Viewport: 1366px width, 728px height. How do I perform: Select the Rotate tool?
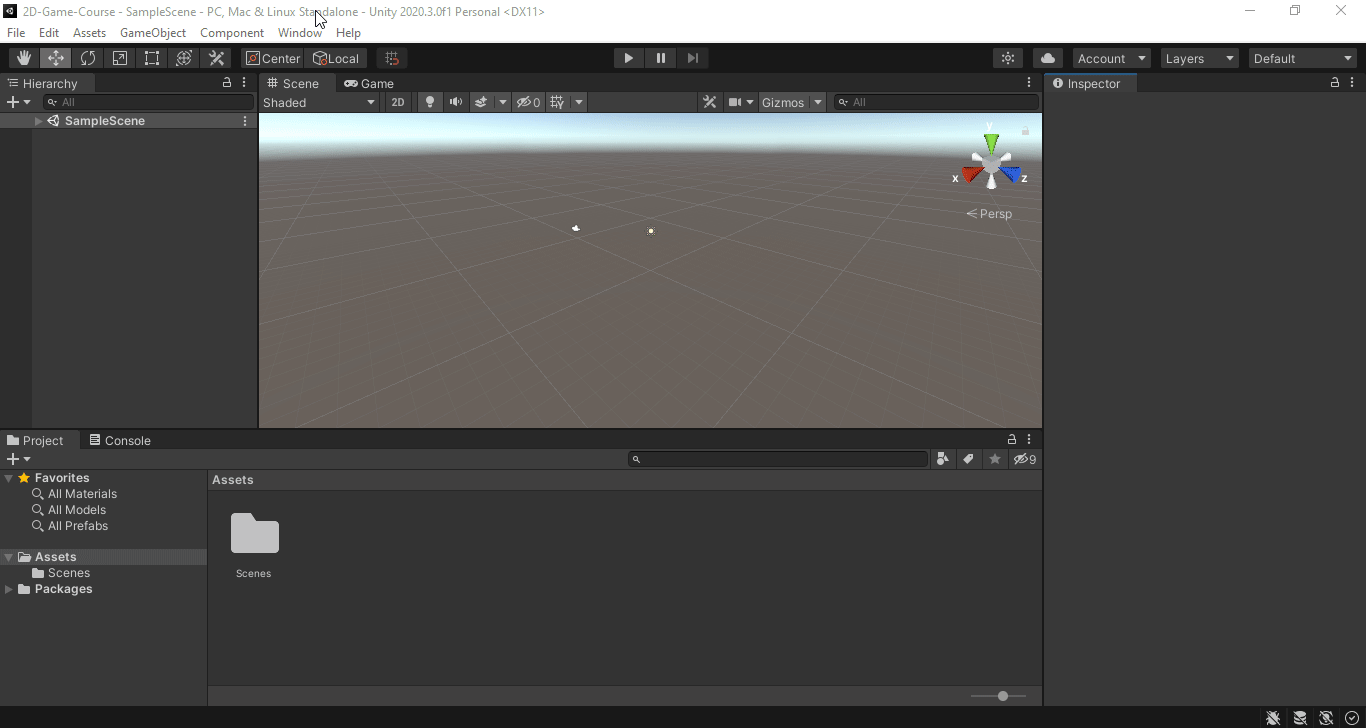[x=88, y=58]
